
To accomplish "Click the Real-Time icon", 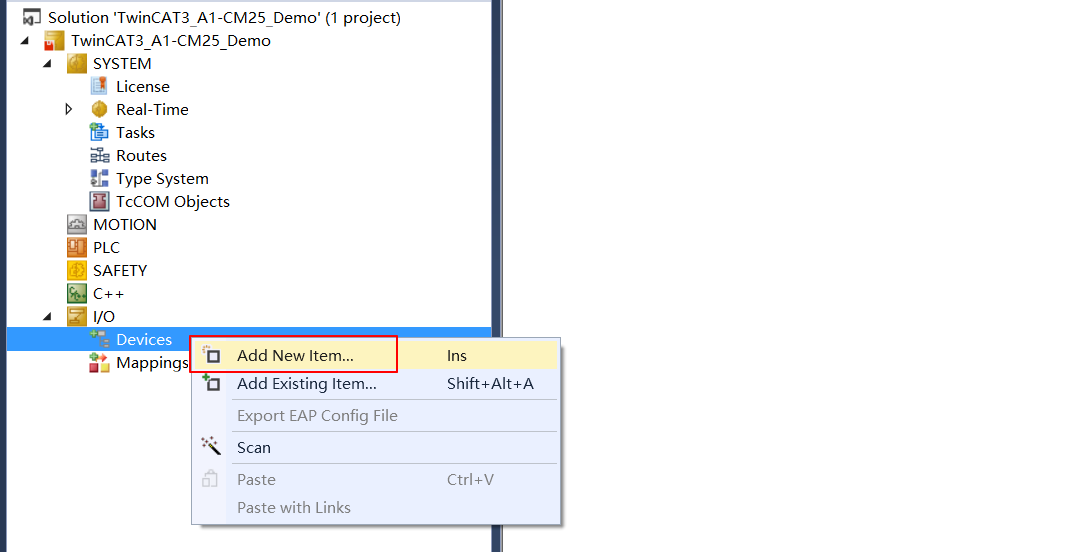I will point(100,109).
